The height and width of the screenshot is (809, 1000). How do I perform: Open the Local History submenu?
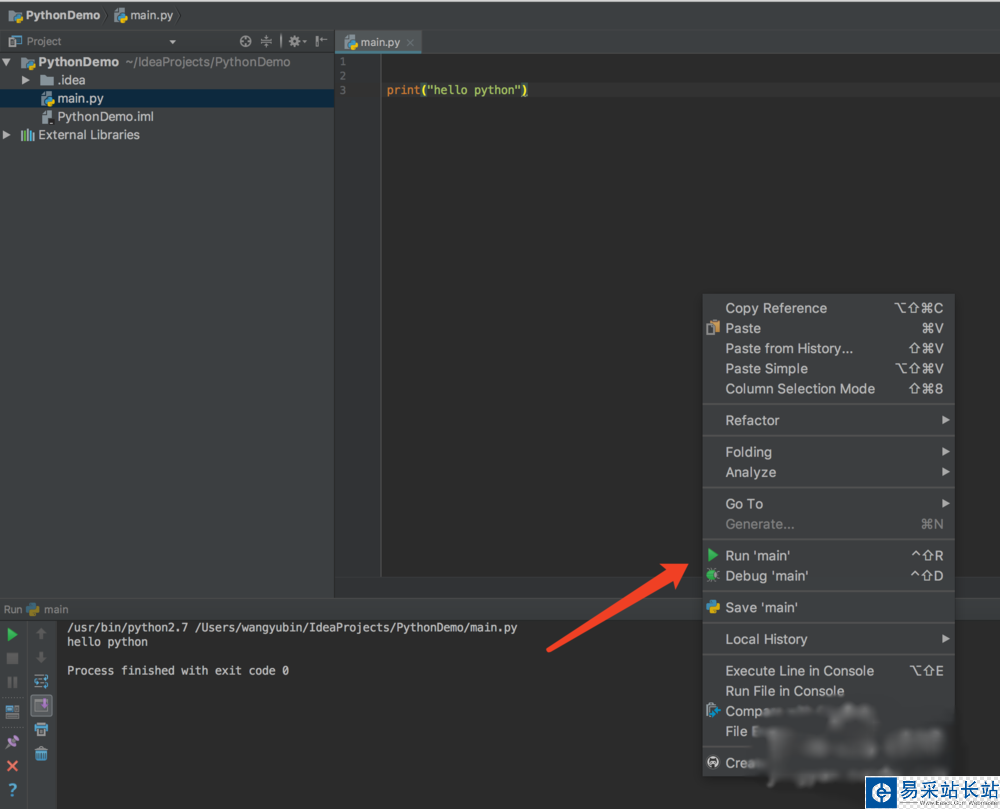click(x=828, y=639)
